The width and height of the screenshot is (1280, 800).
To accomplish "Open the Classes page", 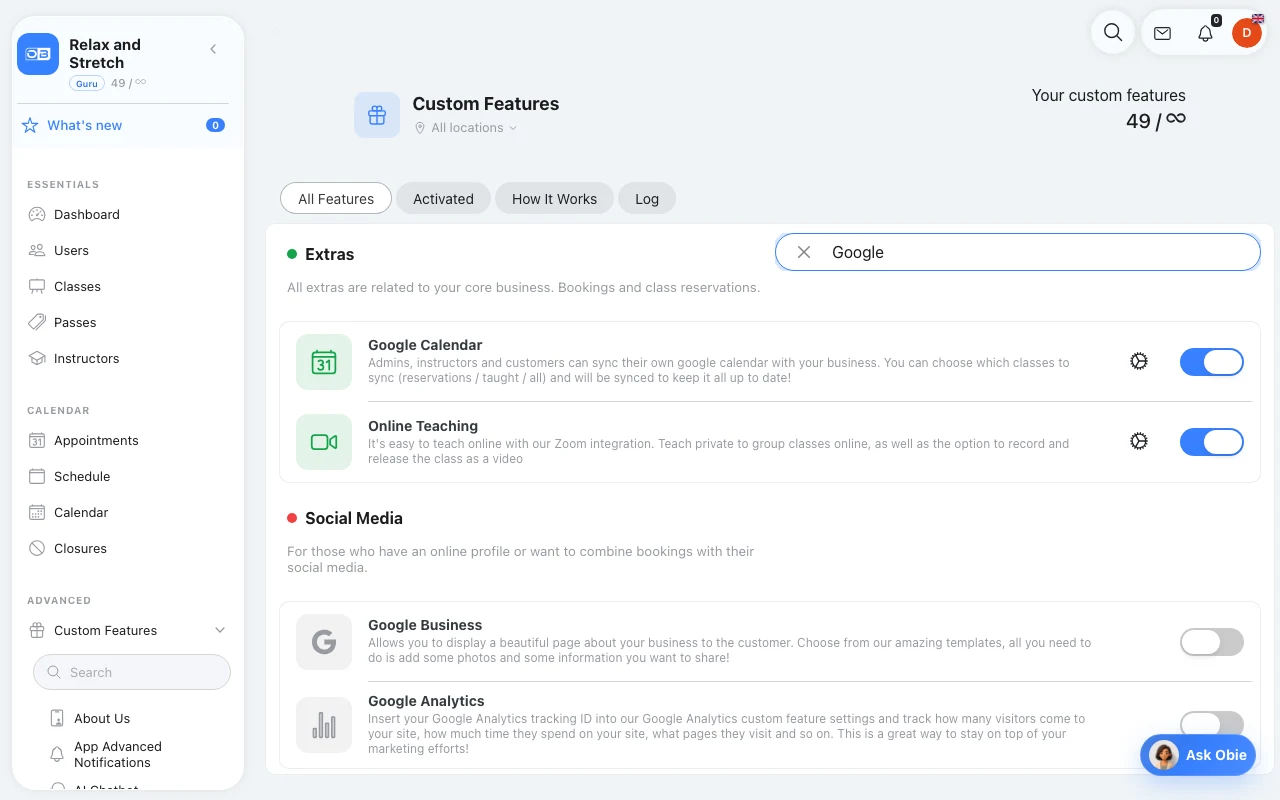I will 77,286.
